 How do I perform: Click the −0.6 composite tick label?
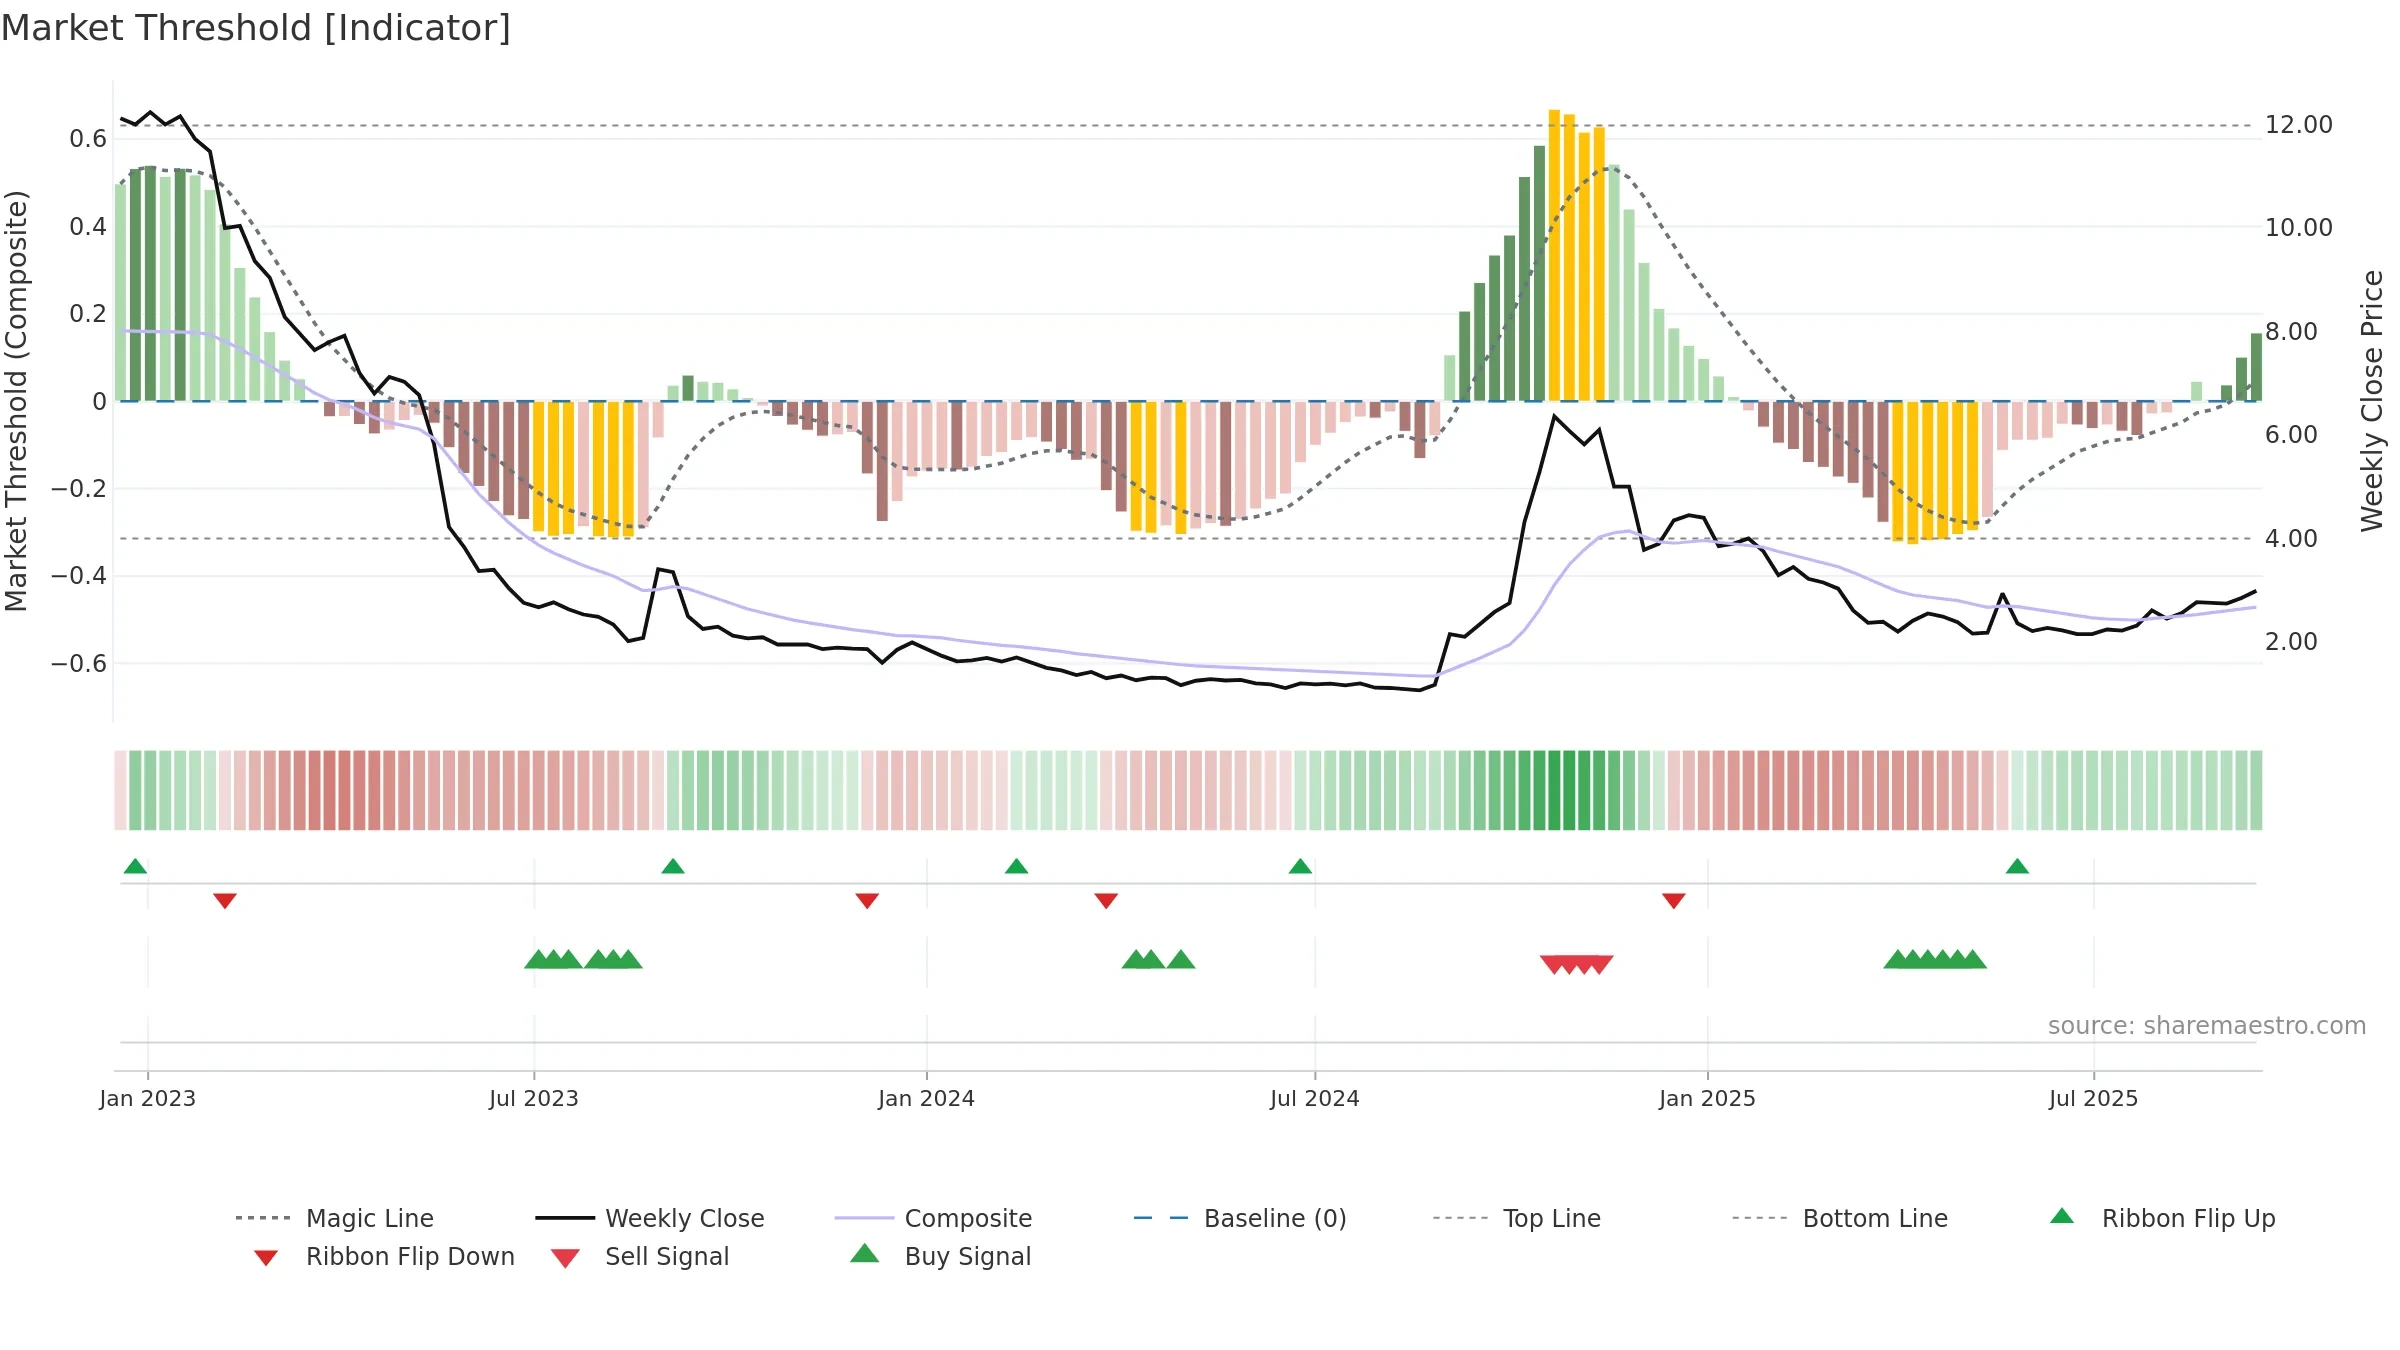click(x=79, y=664)
